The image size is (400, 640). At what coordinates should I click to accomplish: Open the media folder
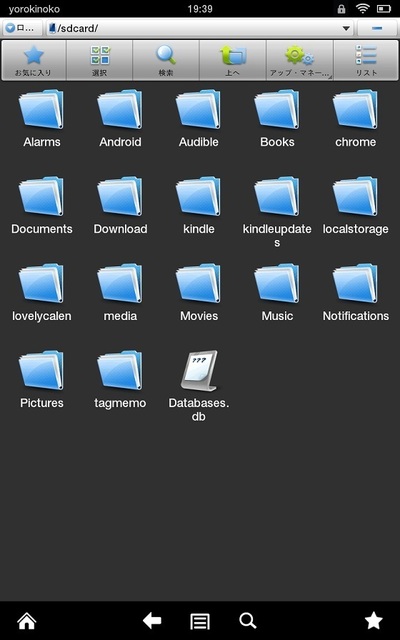120,293
